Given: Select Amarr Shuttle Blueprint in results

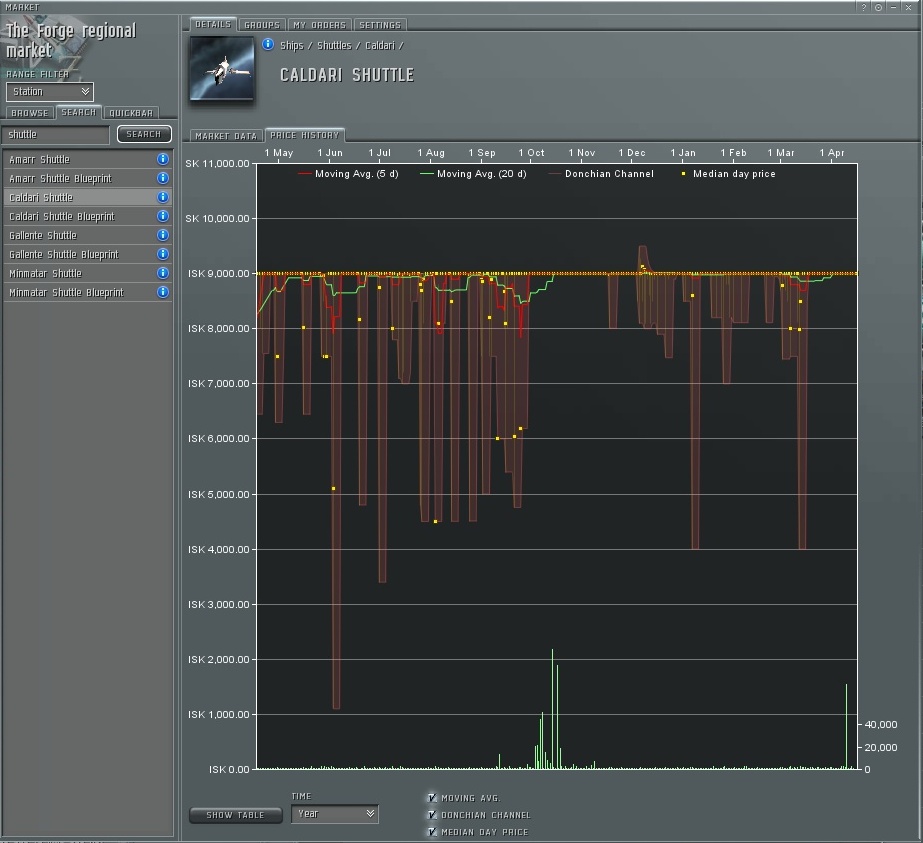Looking at the screenshot, I should pos(88,178).
